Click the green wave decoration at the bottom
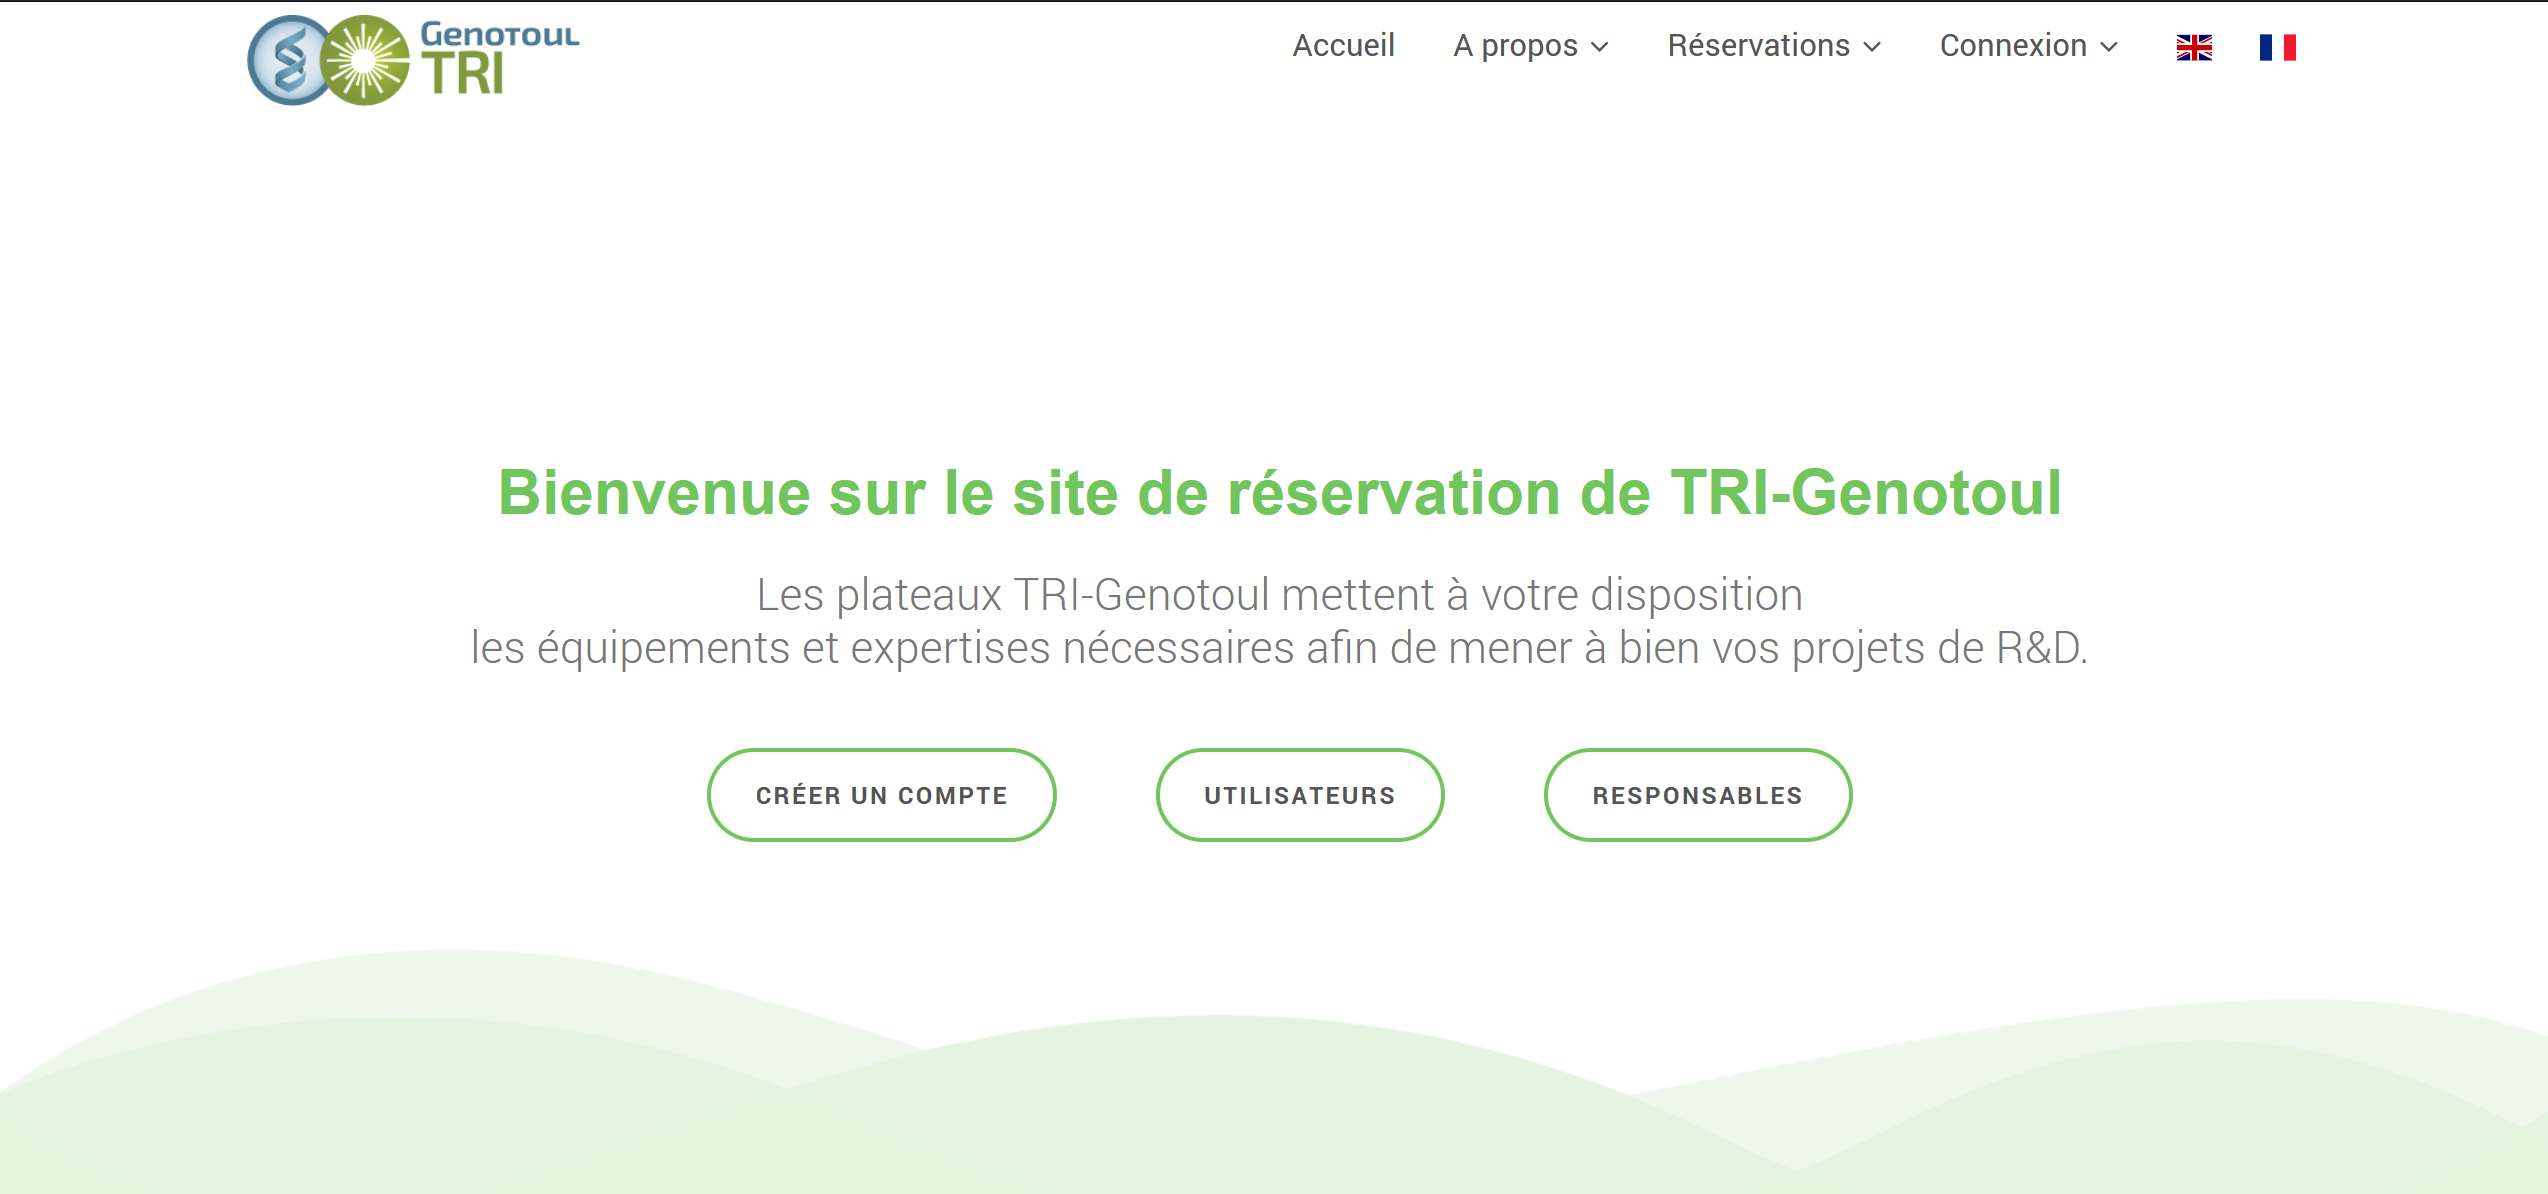Image resolution: width=2548 pixels, height=1194 pixels. [x=1274, y=1100]
